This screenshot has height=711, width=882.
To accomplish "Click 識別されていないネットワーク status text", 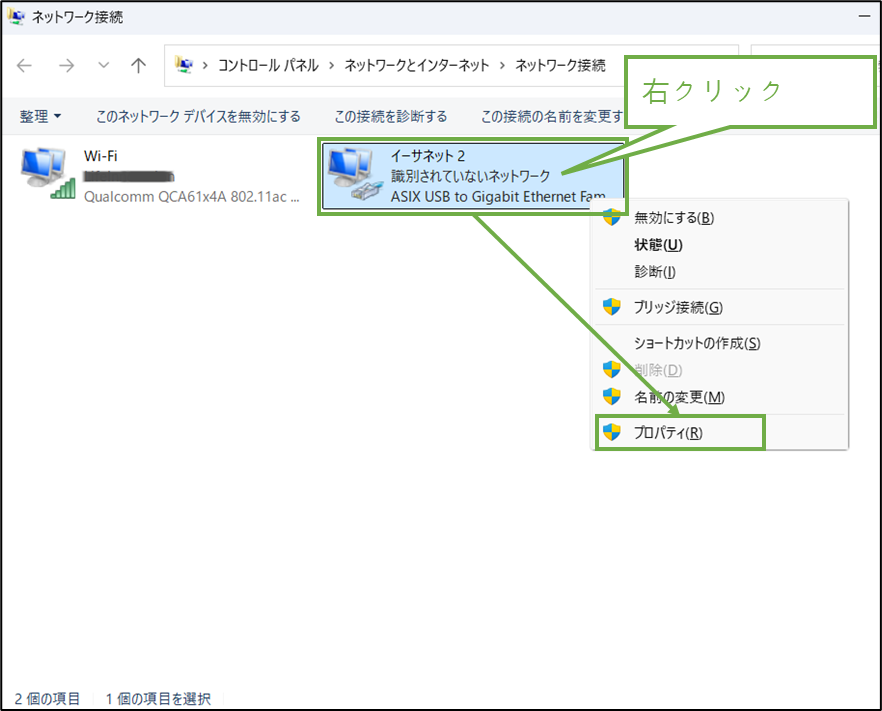I will pyautogui.click(x=470, y=176).
